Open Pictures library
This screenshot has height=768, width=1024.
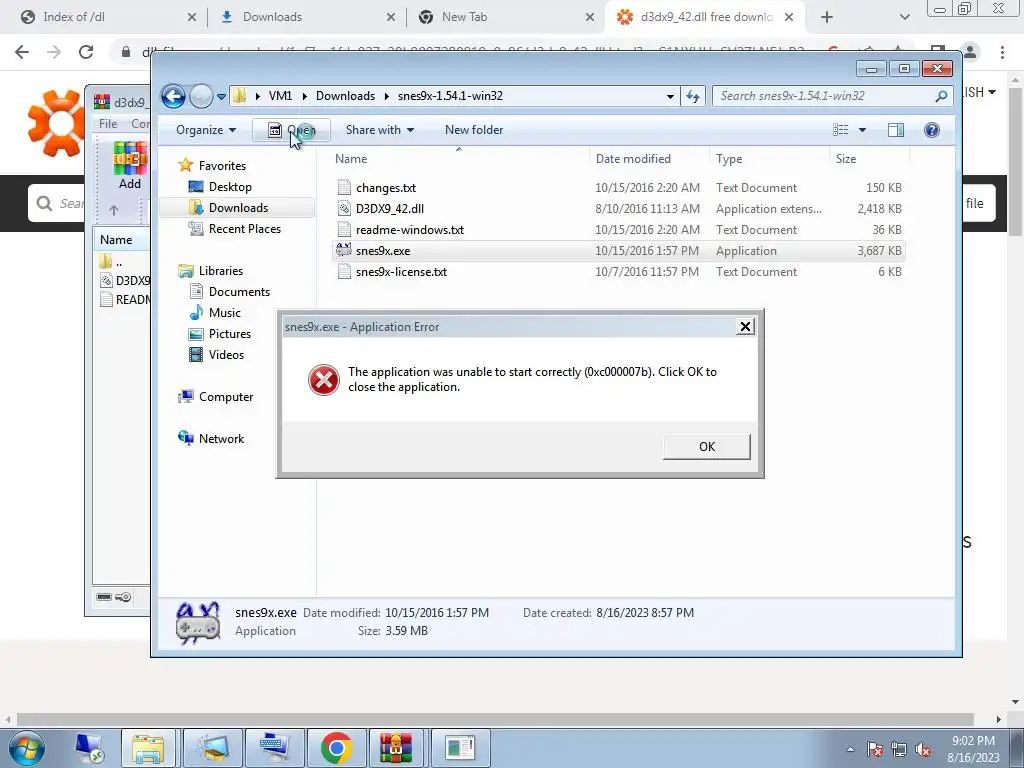pos(229,334)
